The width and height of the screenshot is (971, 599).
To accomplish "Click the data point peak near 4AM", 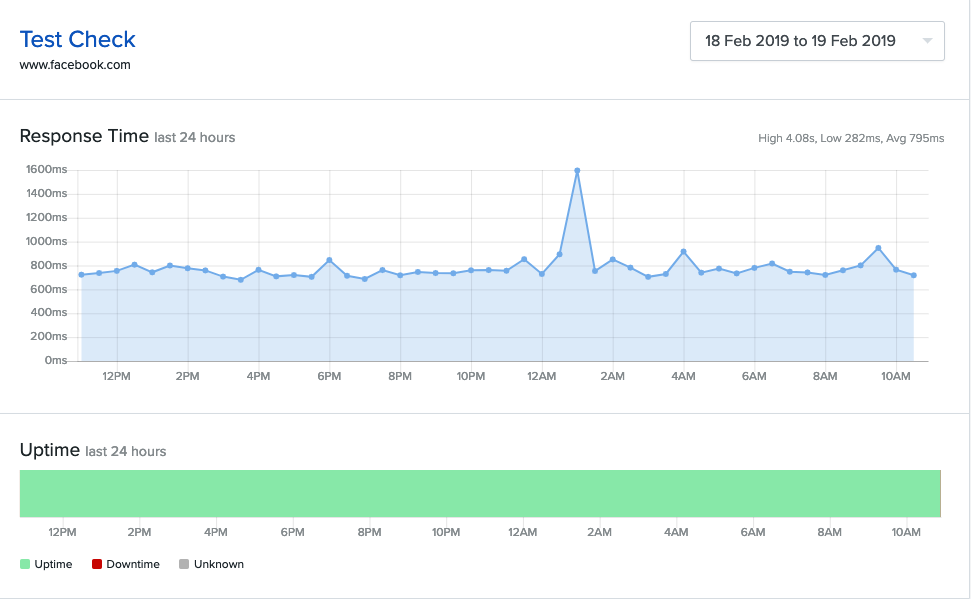I will coord(683,252).
